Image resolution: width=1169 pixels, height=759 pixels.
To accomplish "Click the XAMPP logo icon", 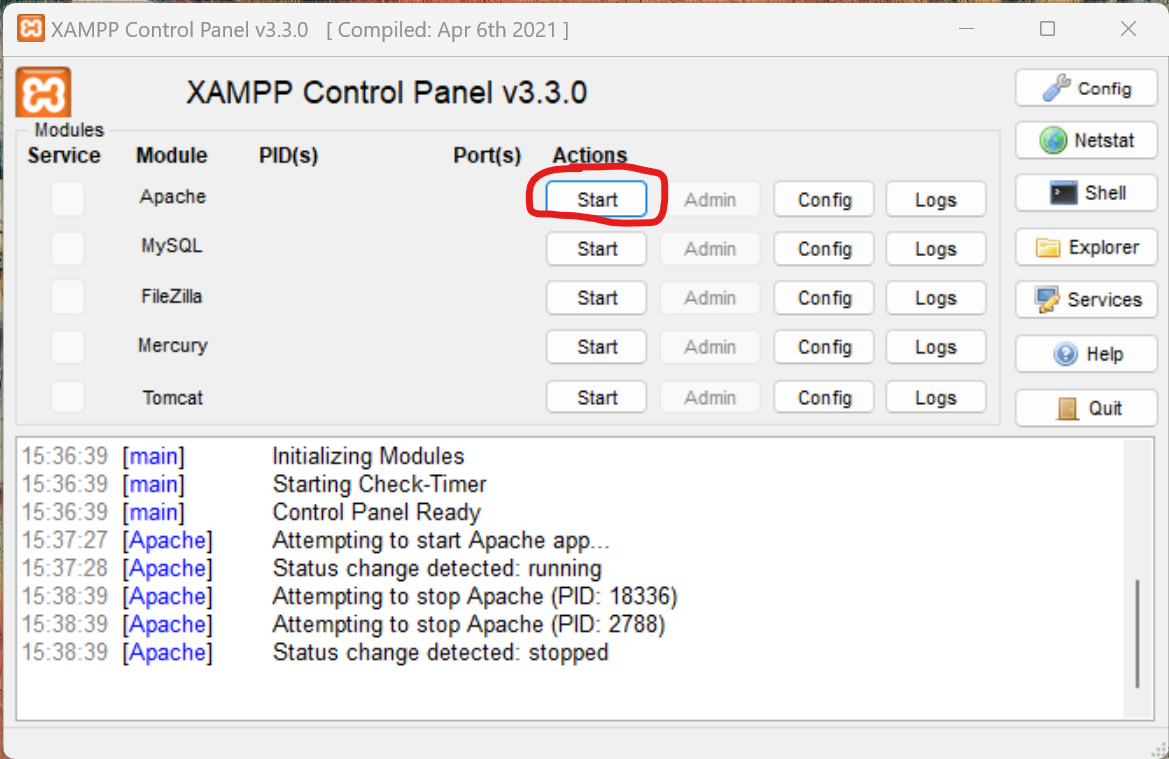I will pos(43,93).
